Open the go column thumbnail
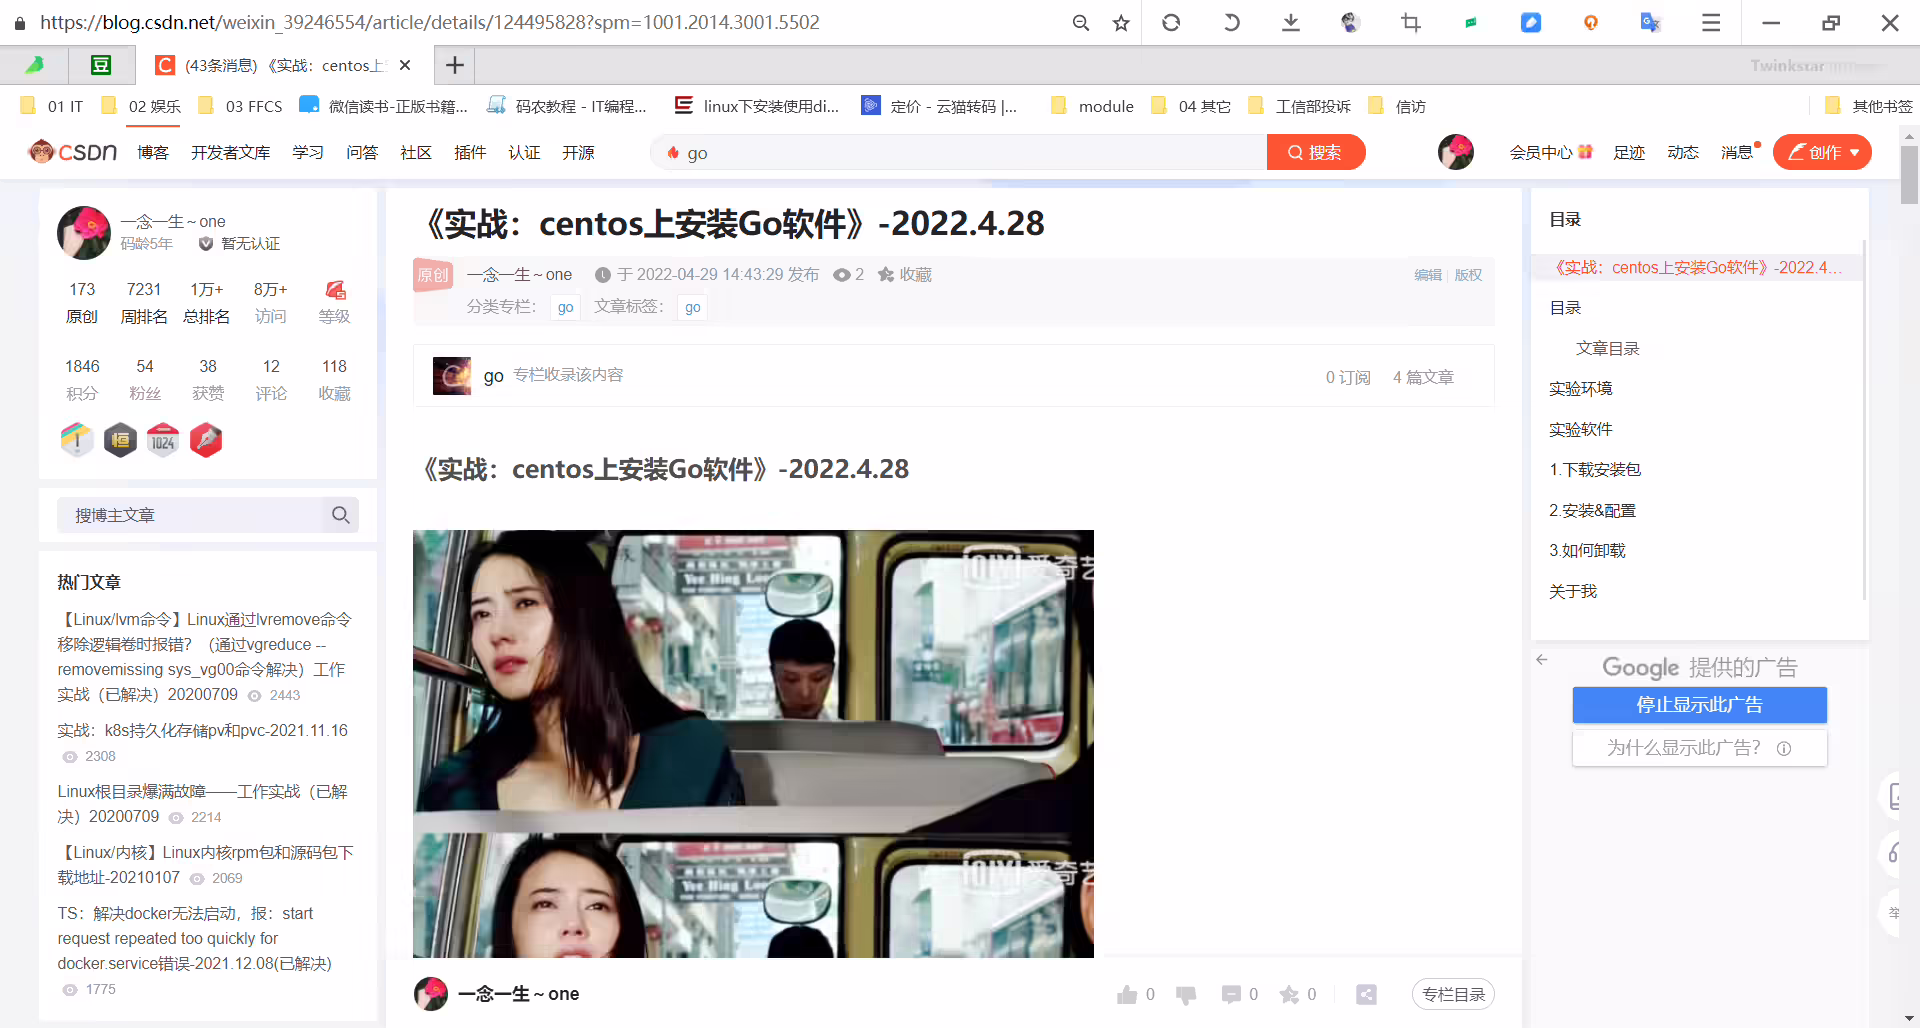1920x1028 pixels. tap(452, 376)
